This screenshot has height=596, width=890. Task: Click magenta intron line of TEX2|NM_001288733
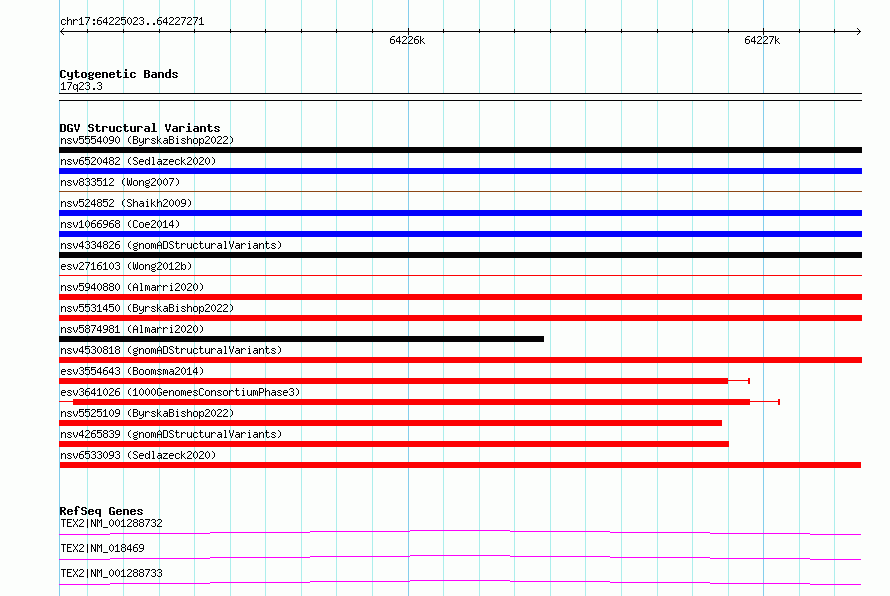[x=460, y=582]
